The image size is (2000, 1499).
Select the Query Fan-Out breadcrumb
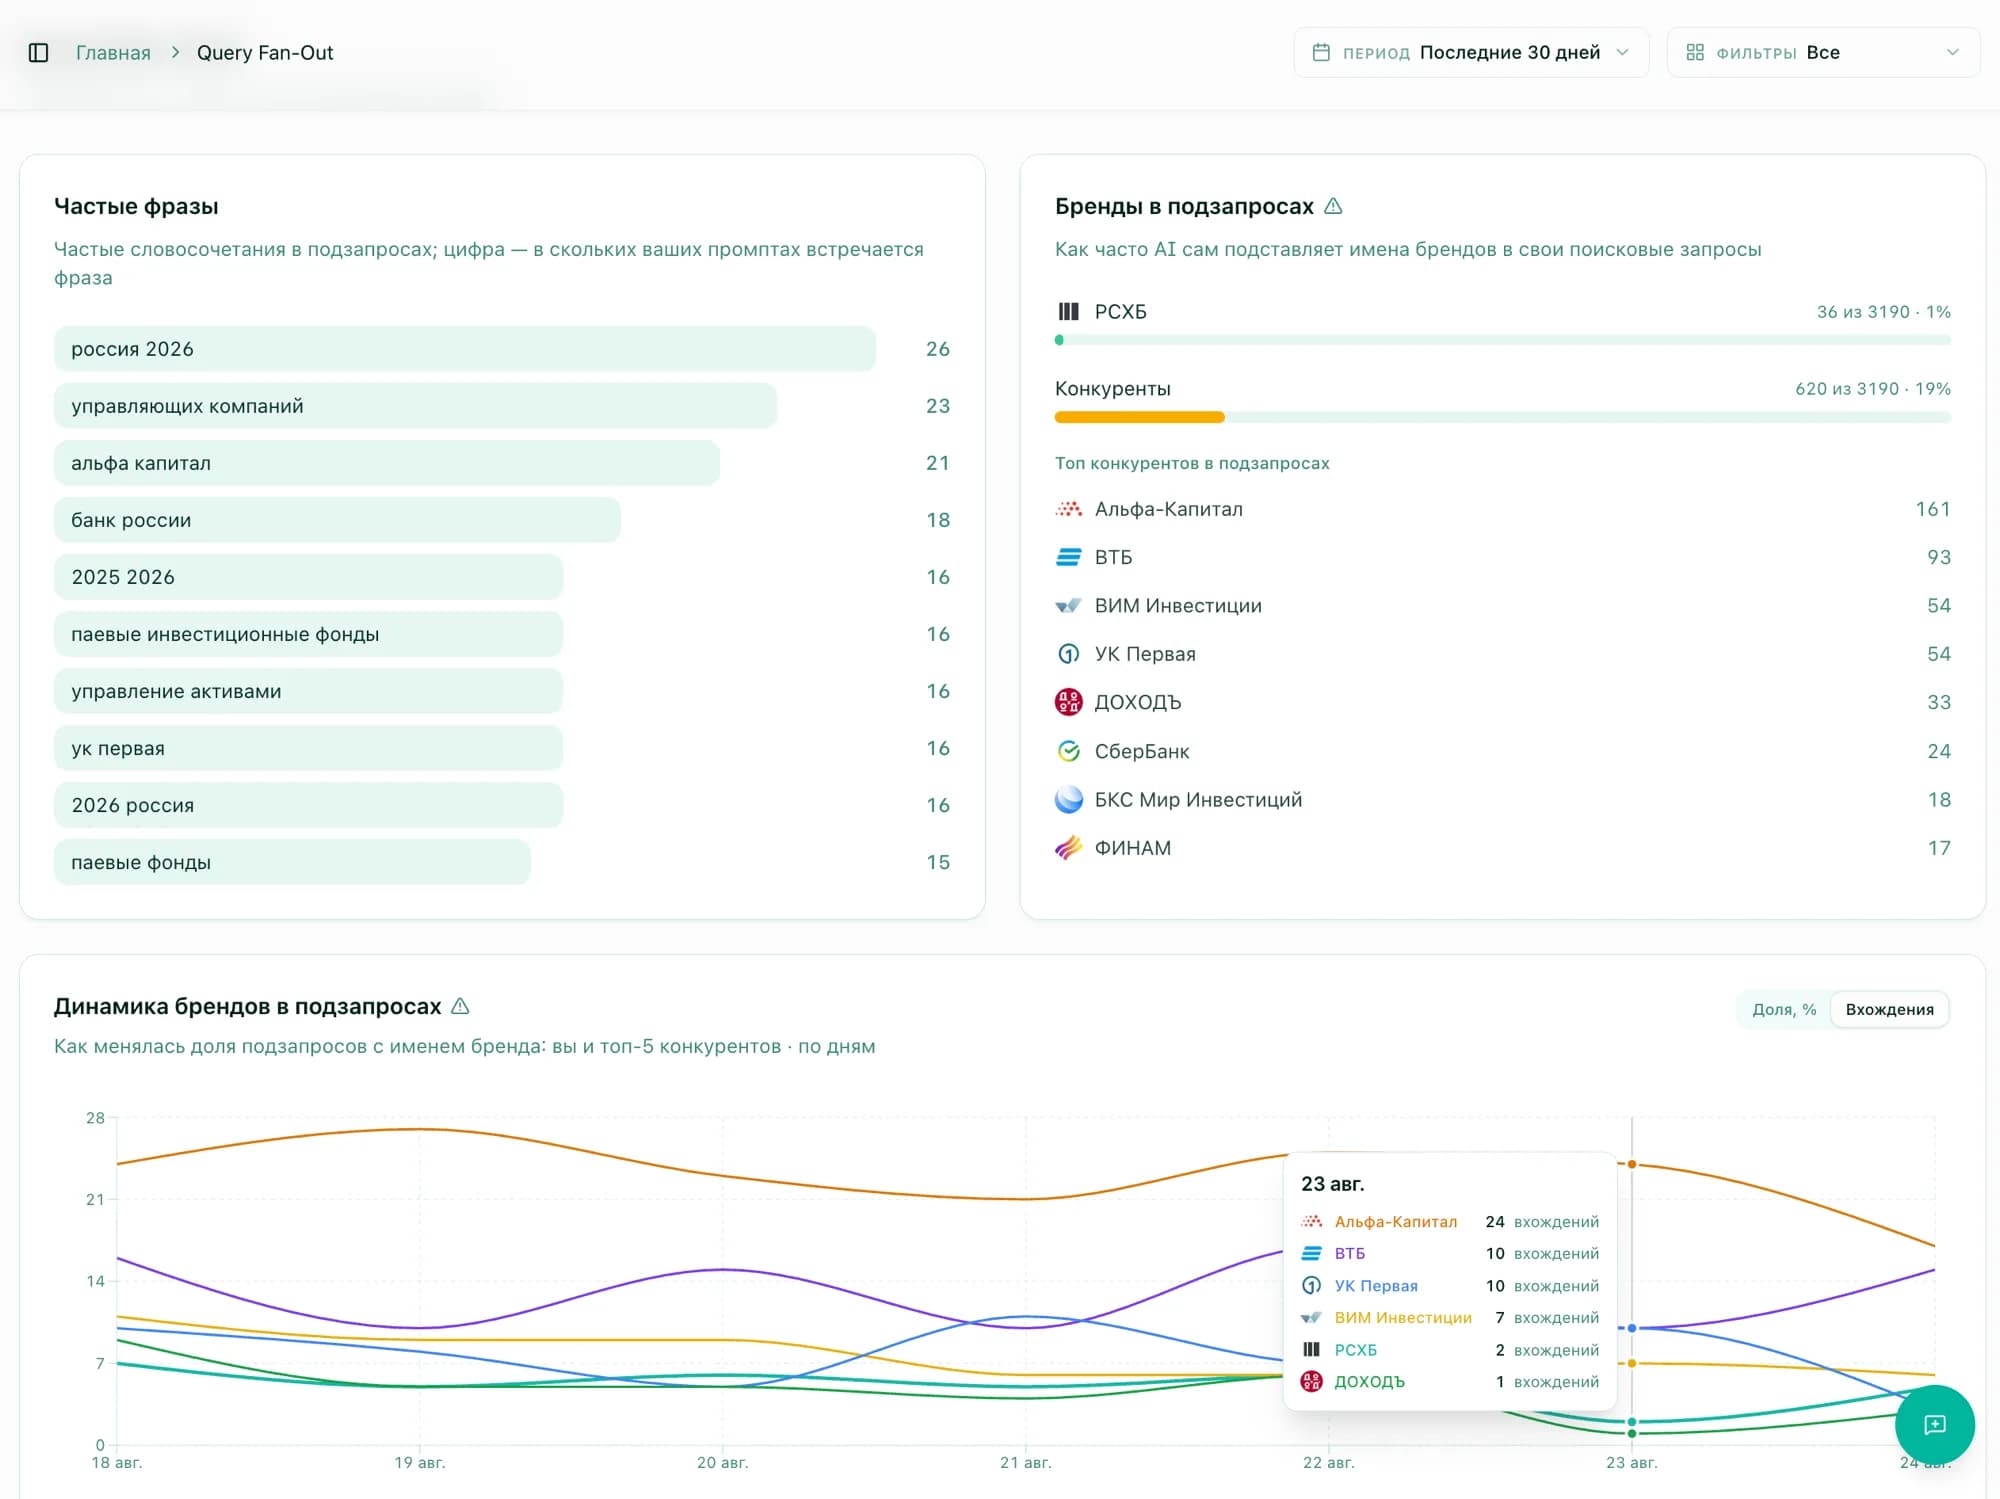click(265, 53)
